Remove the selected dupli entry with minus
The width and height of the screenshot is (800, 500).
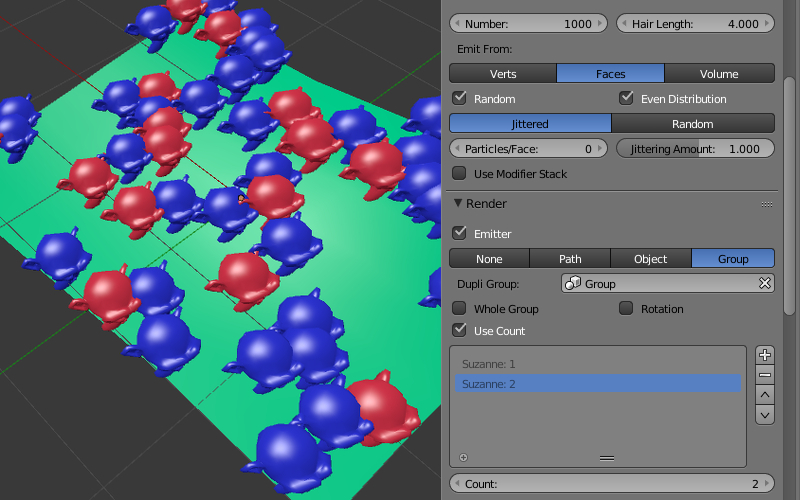(765, 374)
